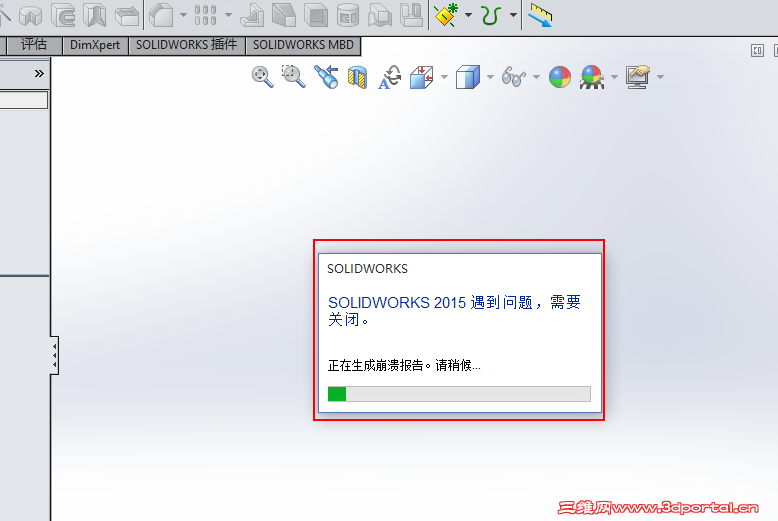
Task: Select the Boundary Cut tool
Action: pyautogui.click(x=127, y=15)
